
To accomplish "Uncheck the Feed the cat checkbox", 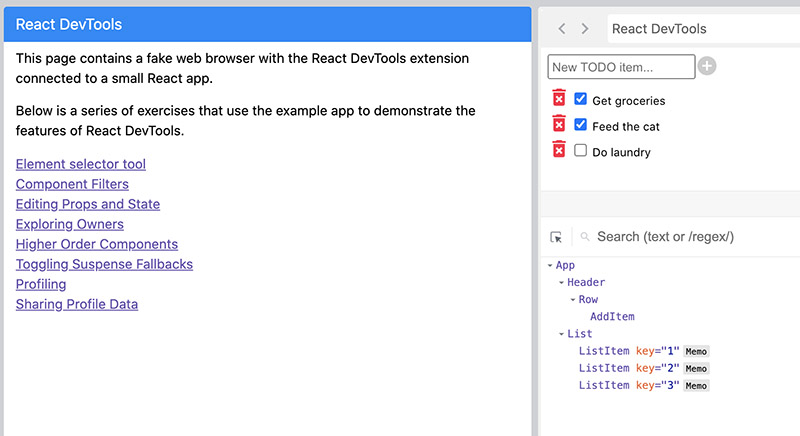I will point(581,124).
